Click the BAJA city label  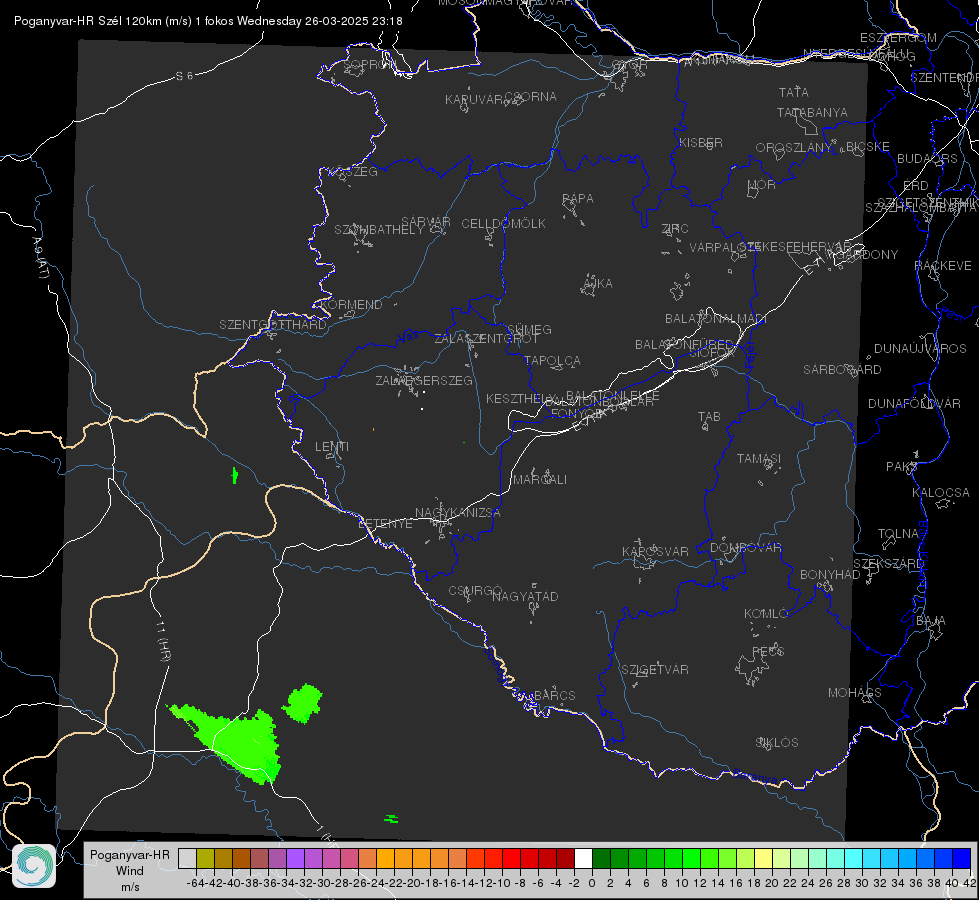pos(931,620)
